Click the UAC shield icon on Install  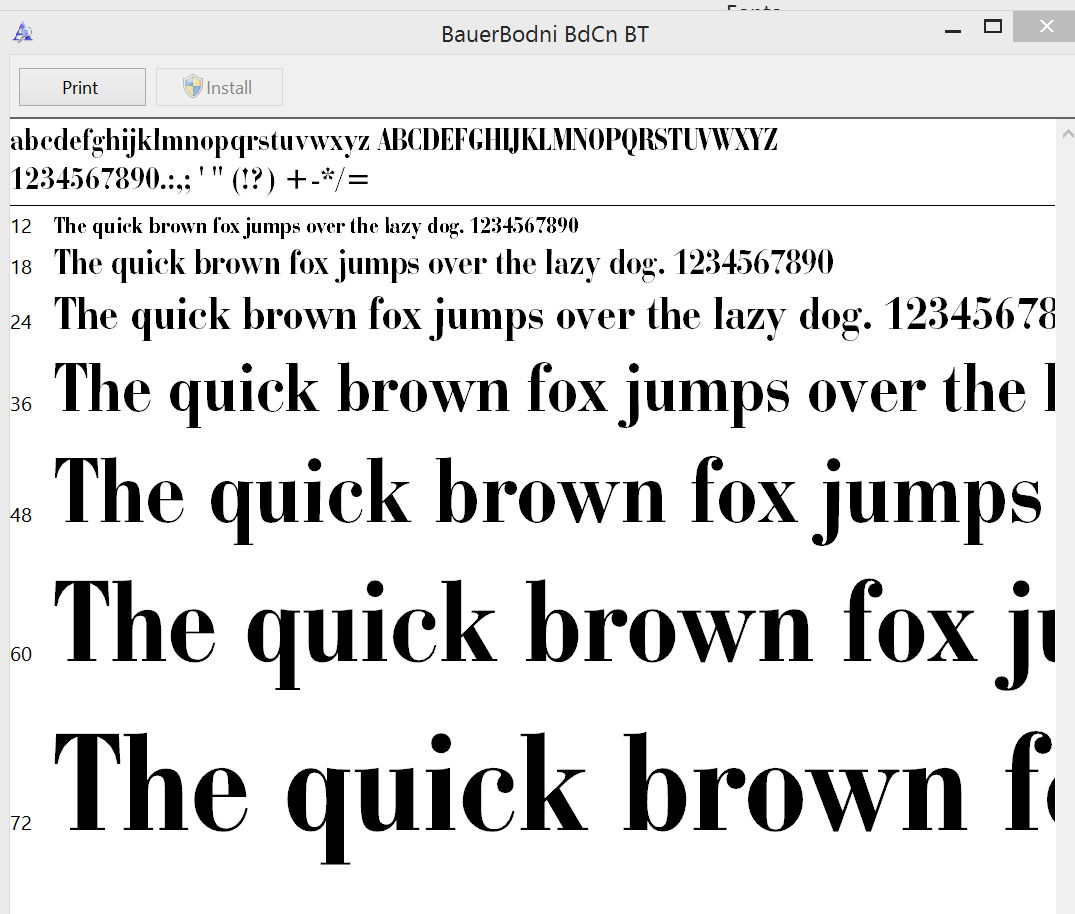[x=192, y=87]
